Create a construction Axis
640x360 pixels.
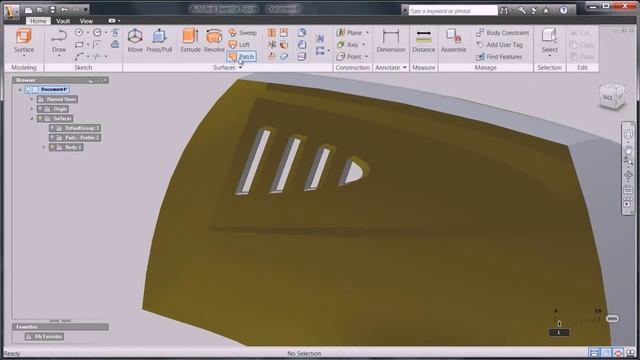click(347, 44)
